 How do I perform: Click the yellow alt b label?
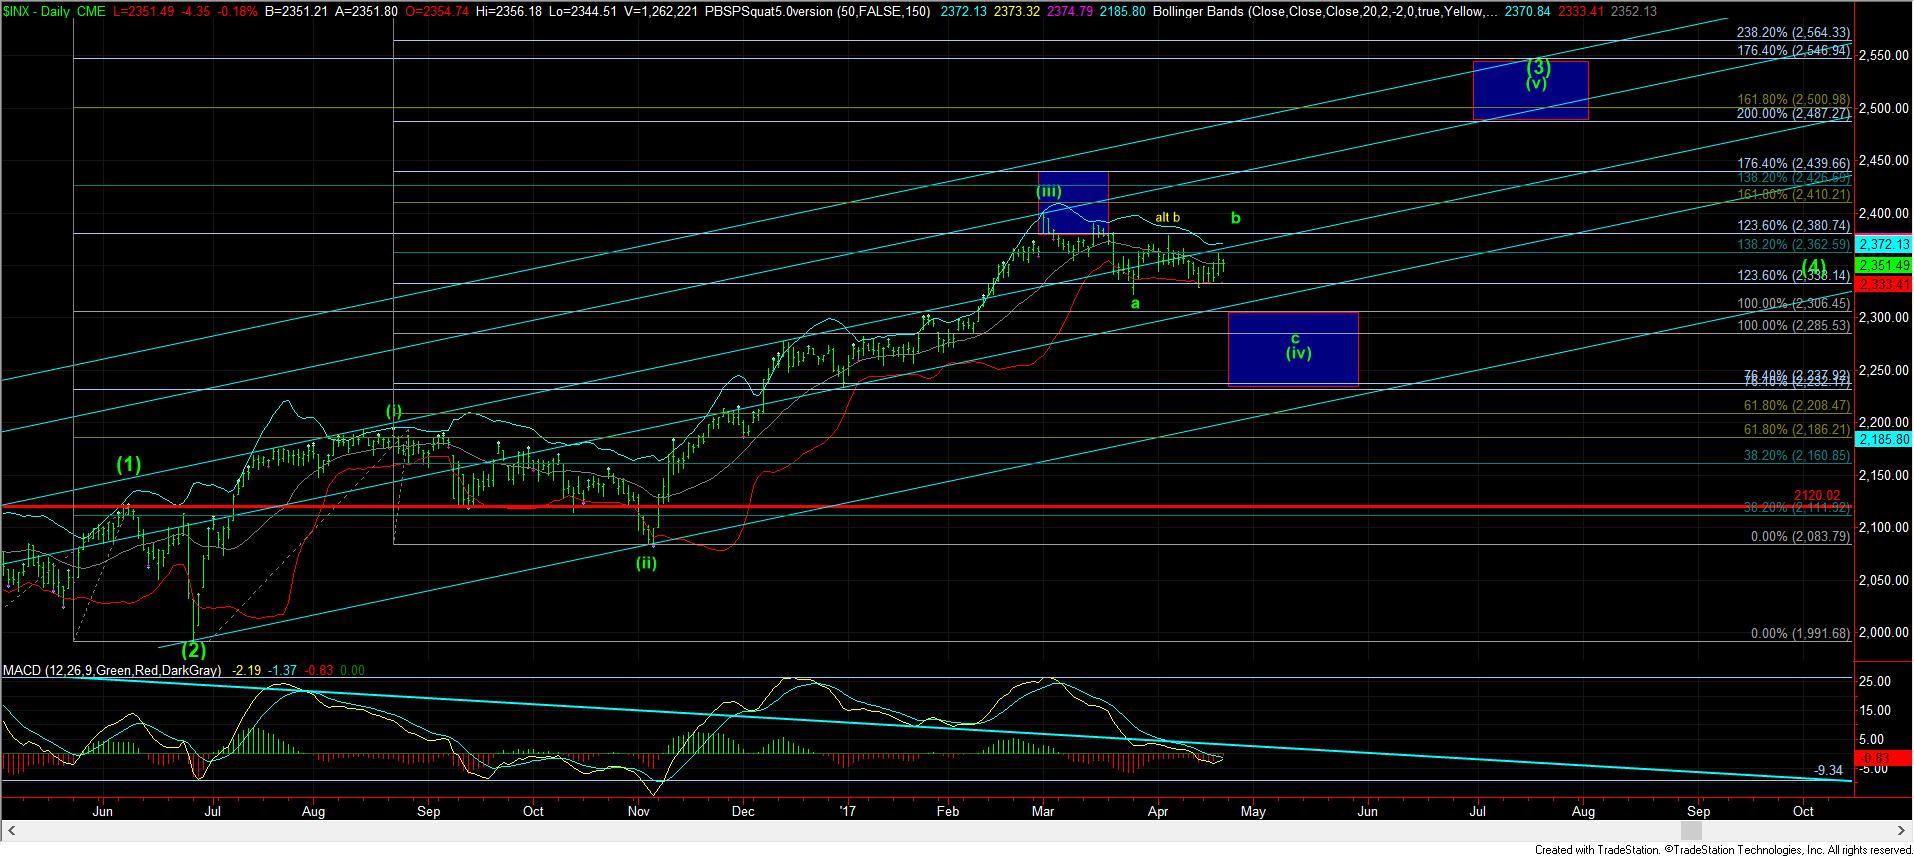click(x=1168, y=217)
